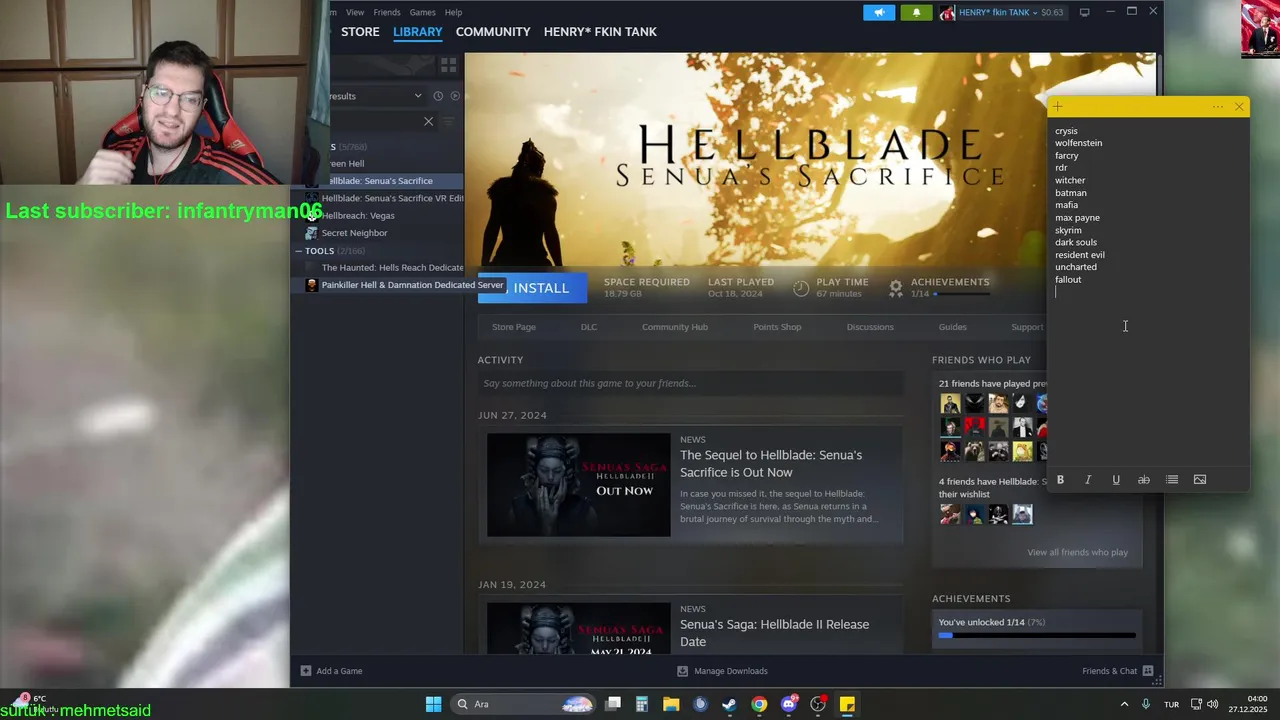Open Discord from taskbar
Viewport: 1280px width, 720px height.
tap(789, 704)
